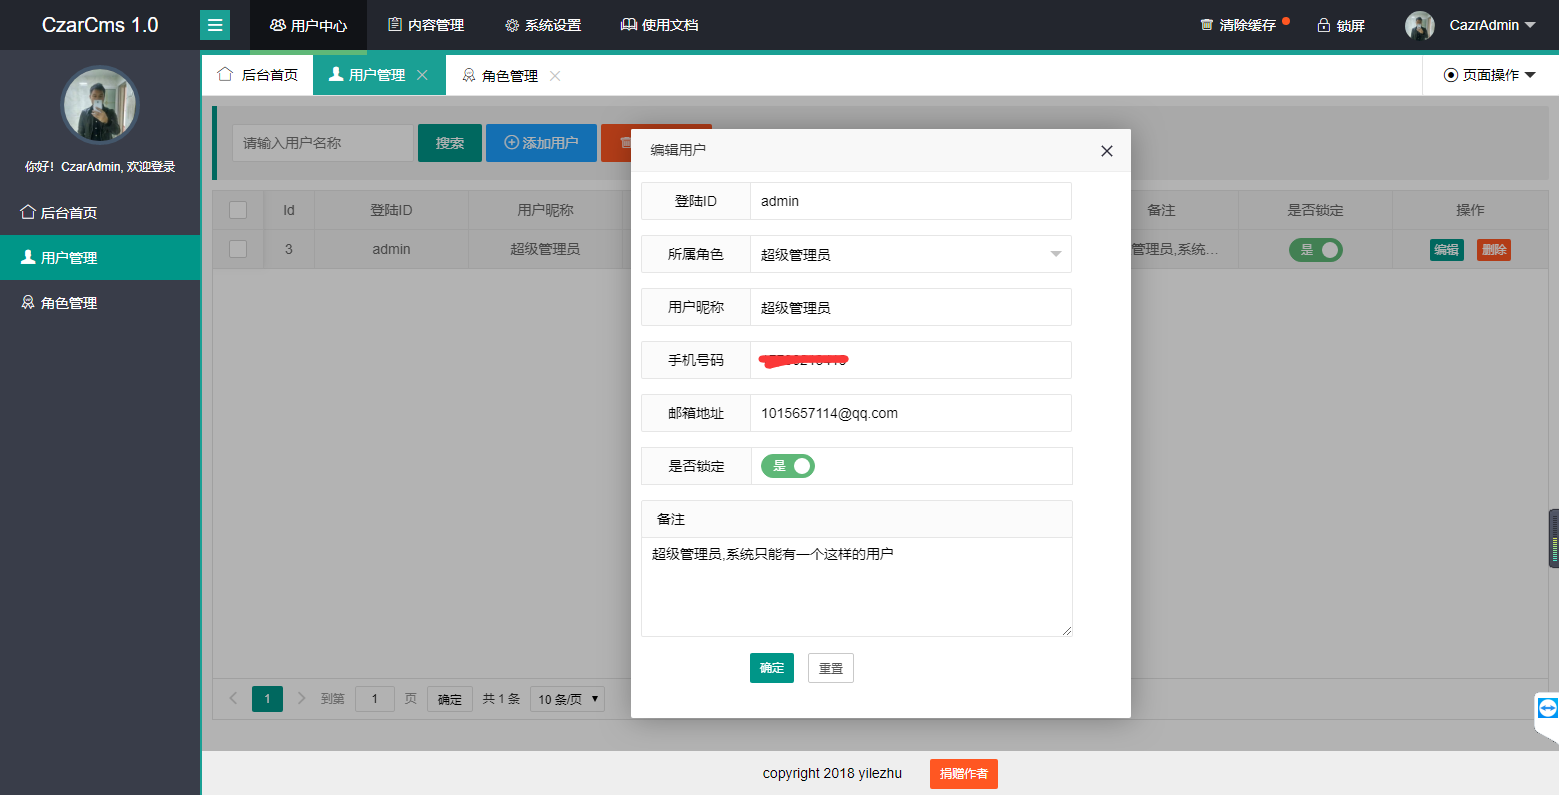Open the CazrAdmin account dropdown

click(1492, 25)
